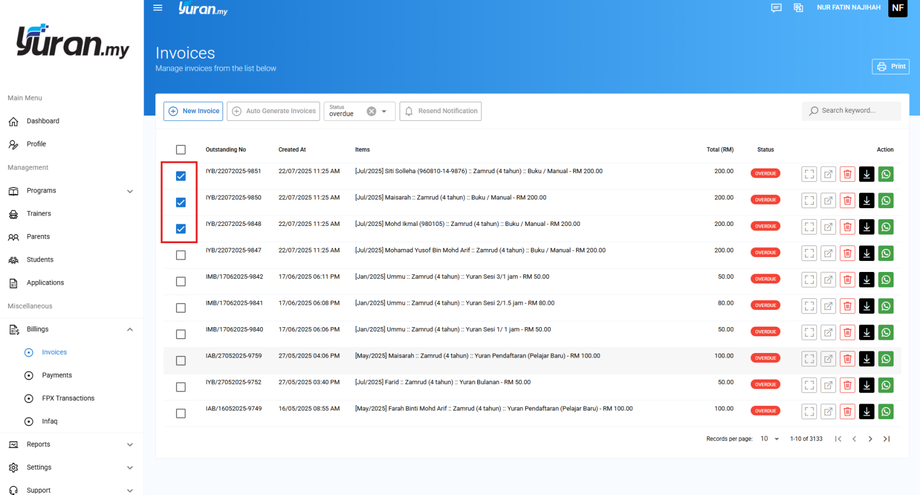Delete invoice IYB/22072025-9848 via trash icon

click(x=847, y=227)
